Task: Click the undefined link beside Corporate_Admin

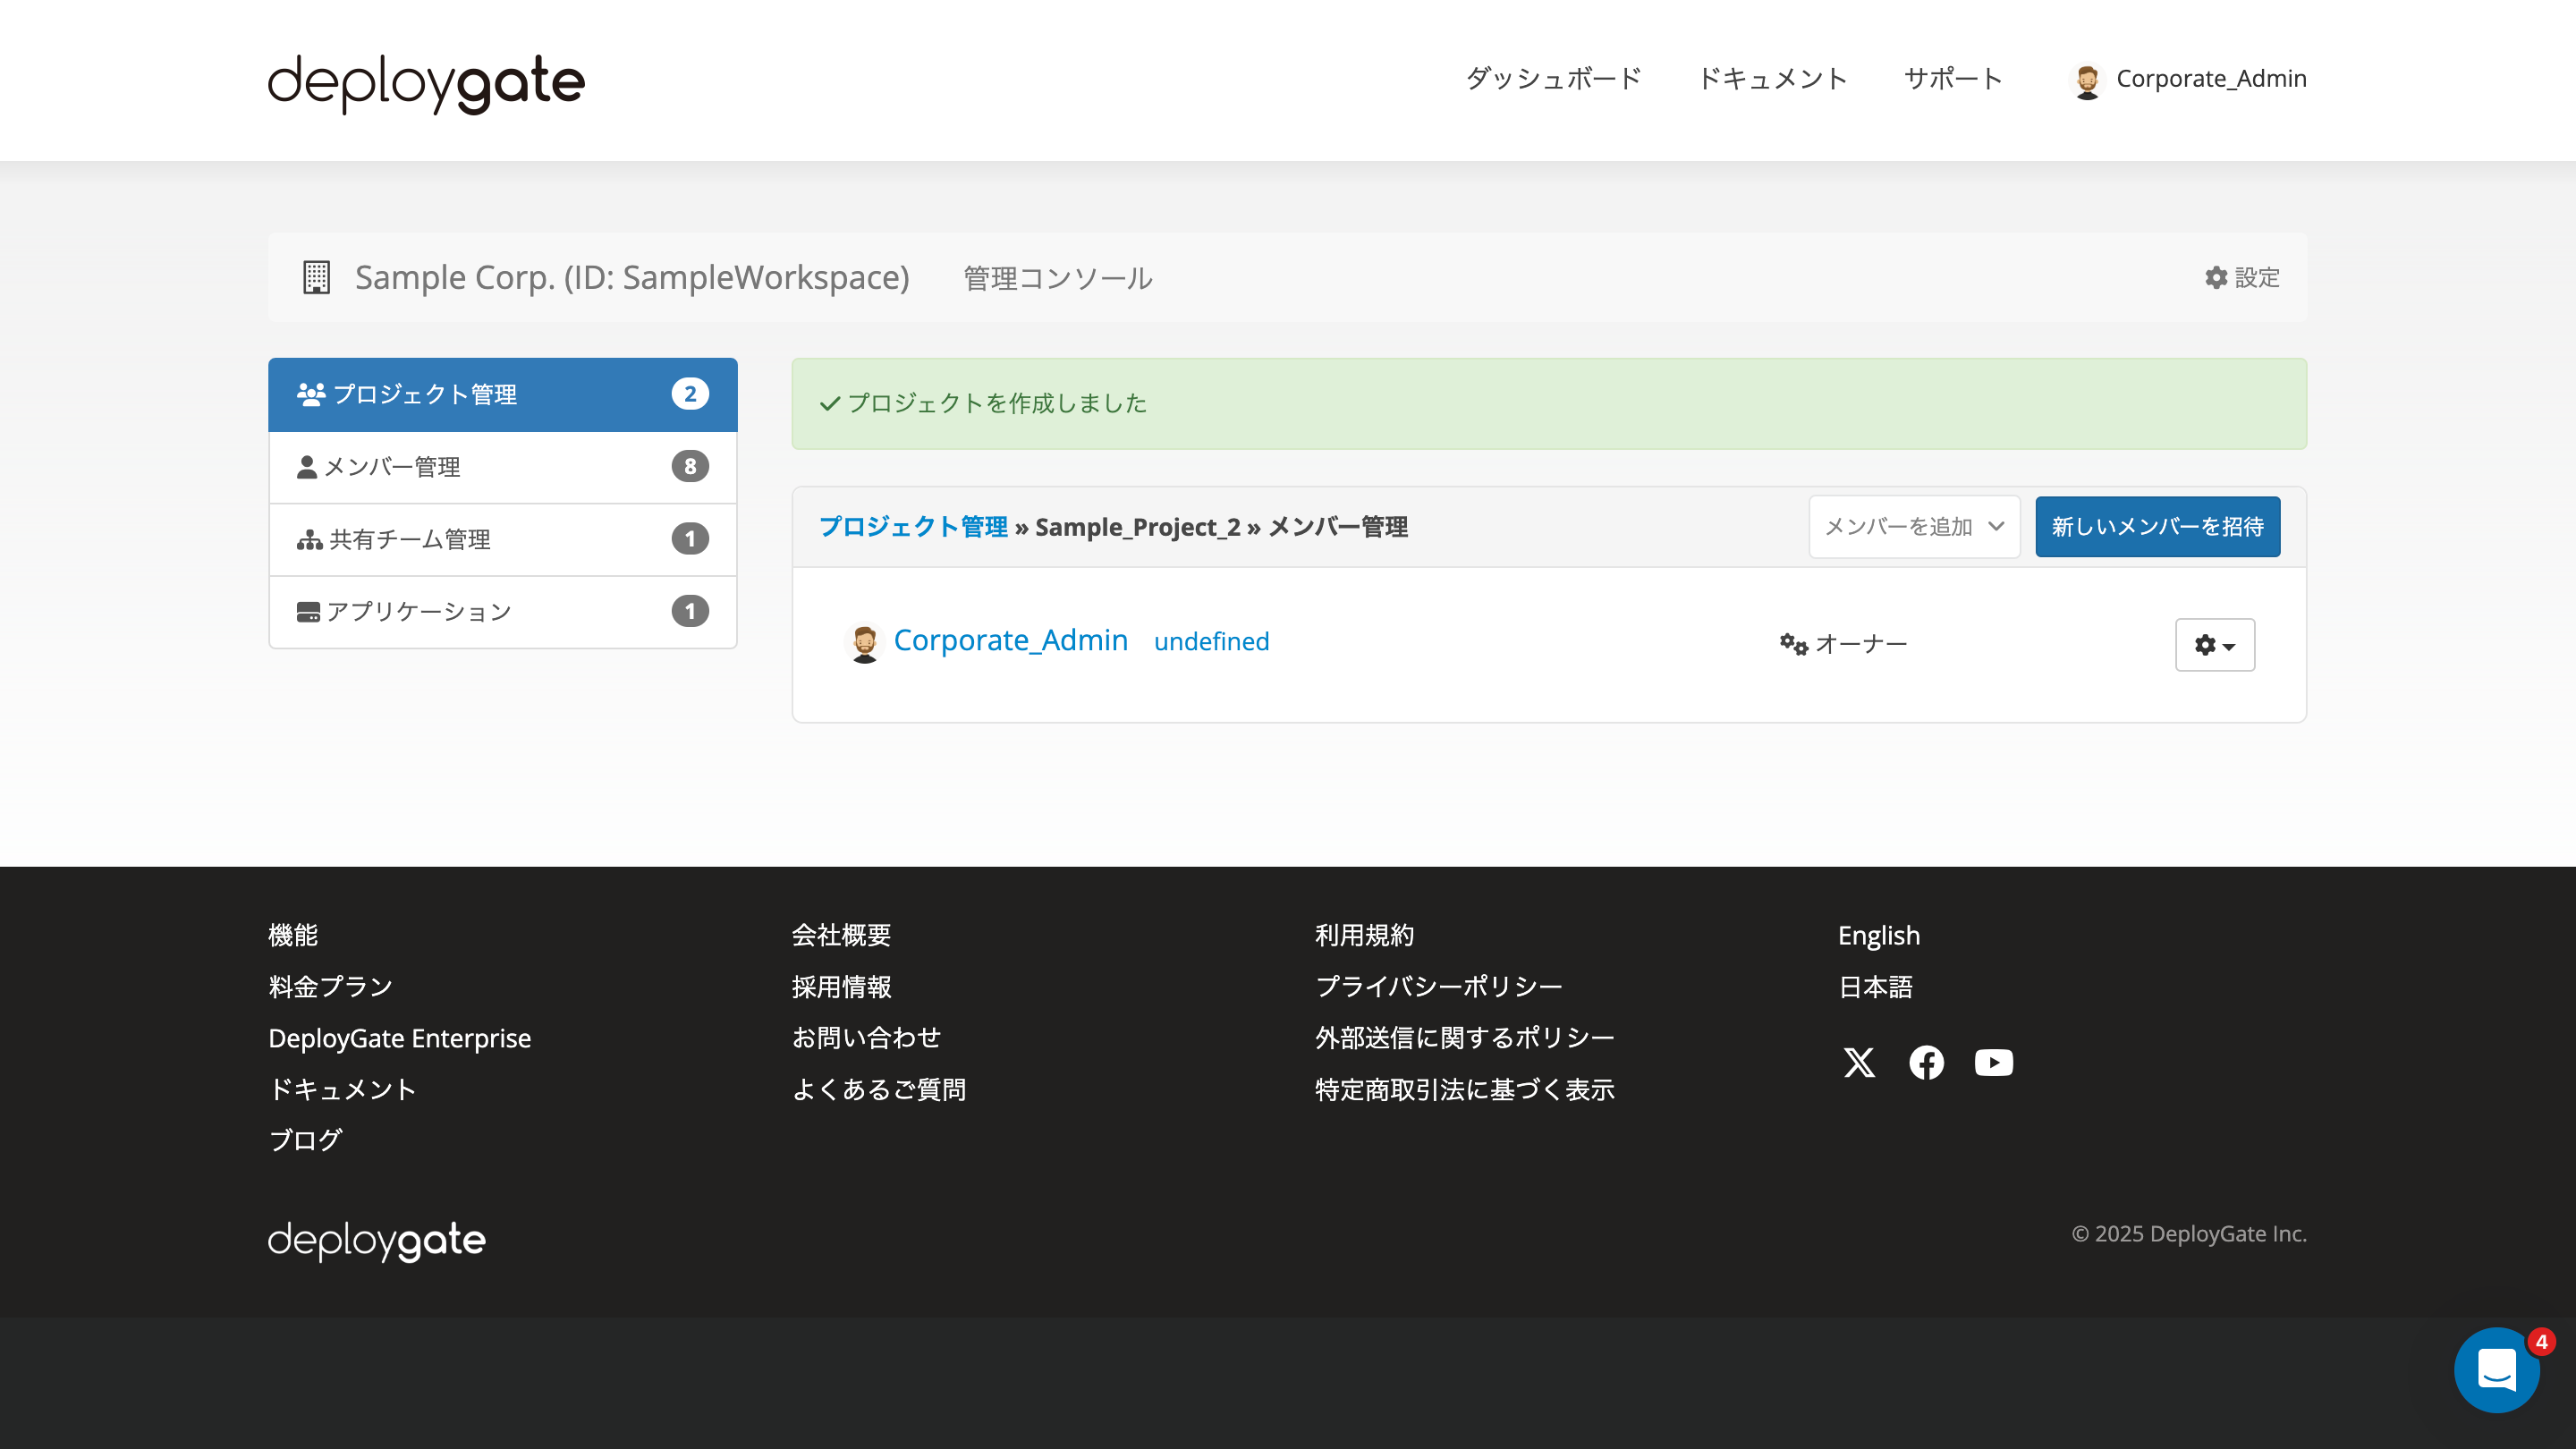Action: click(x=1211, y=641)
